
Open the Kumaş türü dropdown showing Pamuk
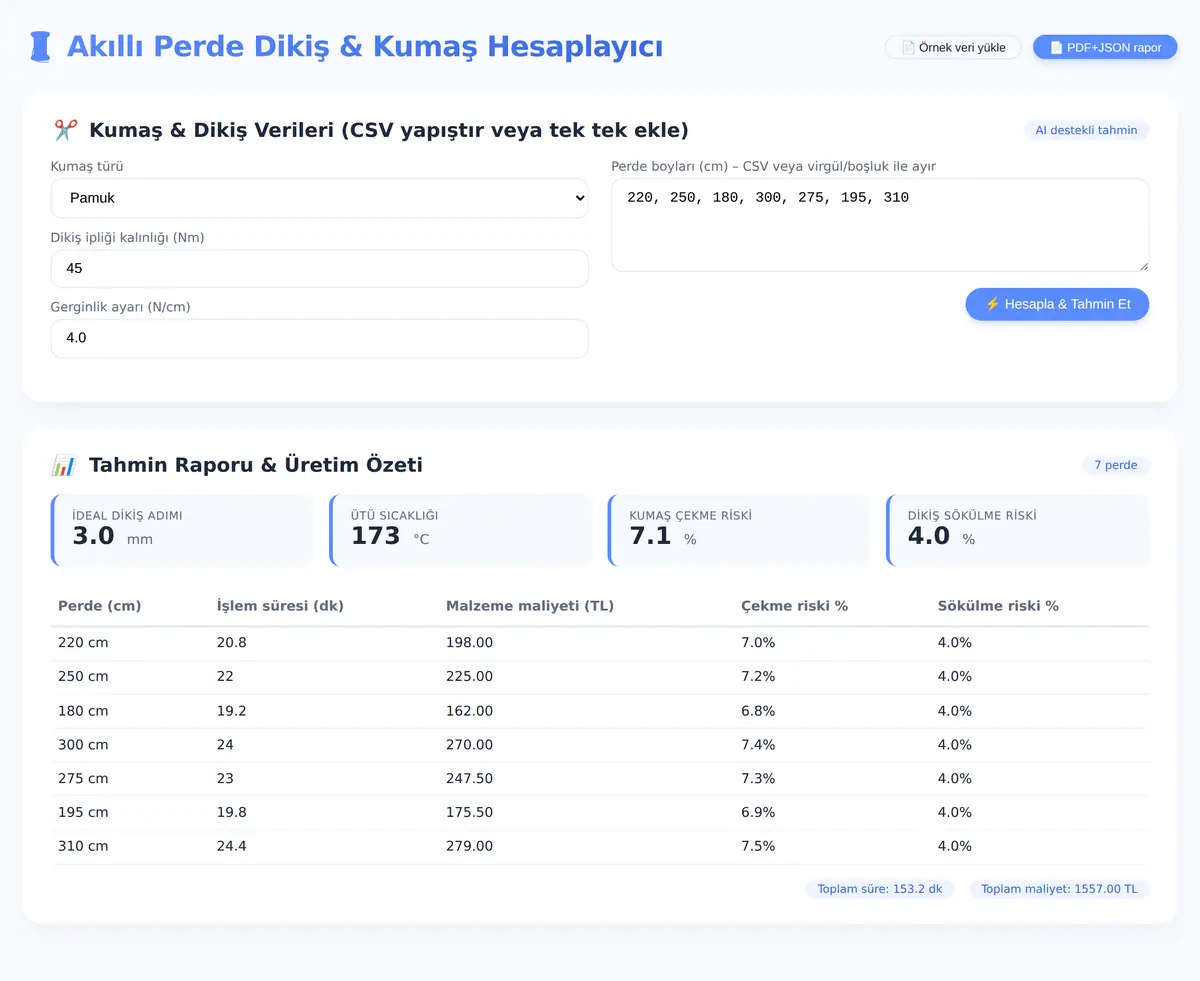320,198
